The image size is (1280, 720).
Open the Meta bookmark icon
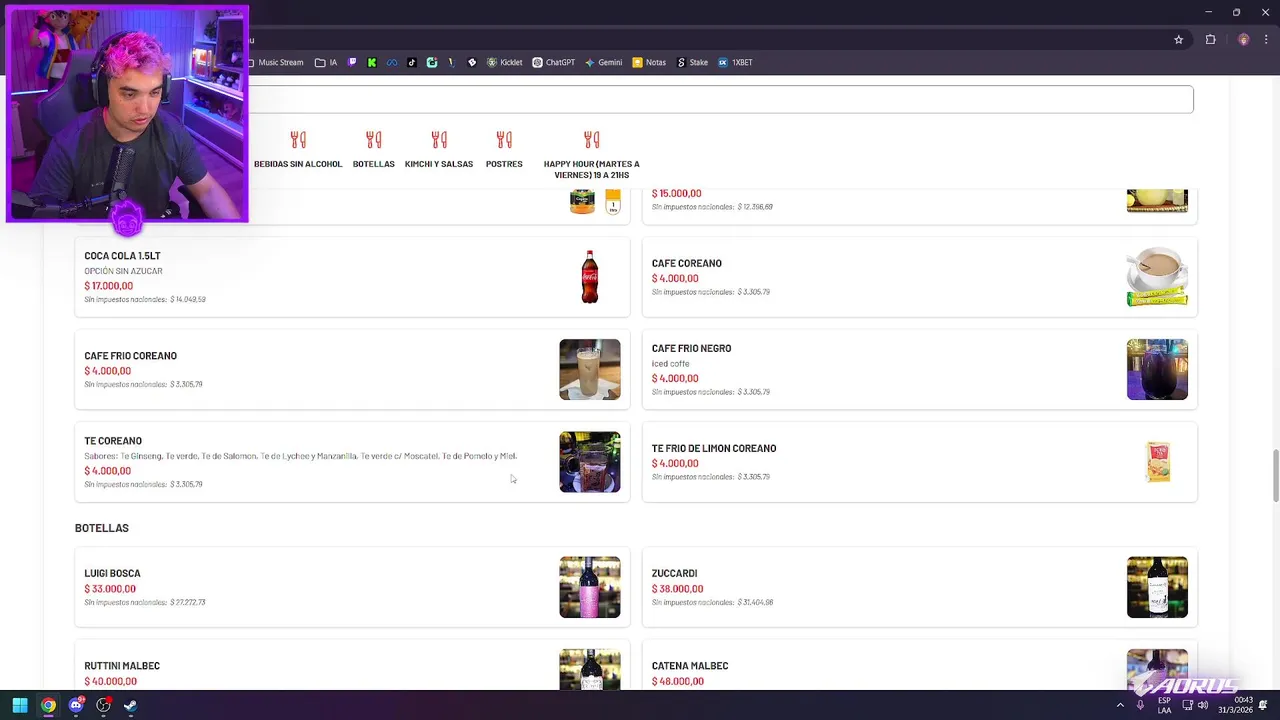[x=392, y=62]
